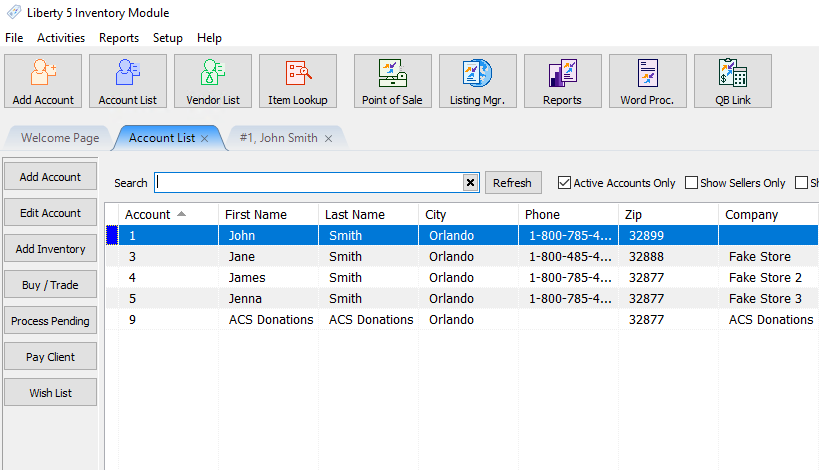This screenshot has height=470, width=819.
Task: Click the phone 1-800-485-4... cell
Action: tap(568, 256)
